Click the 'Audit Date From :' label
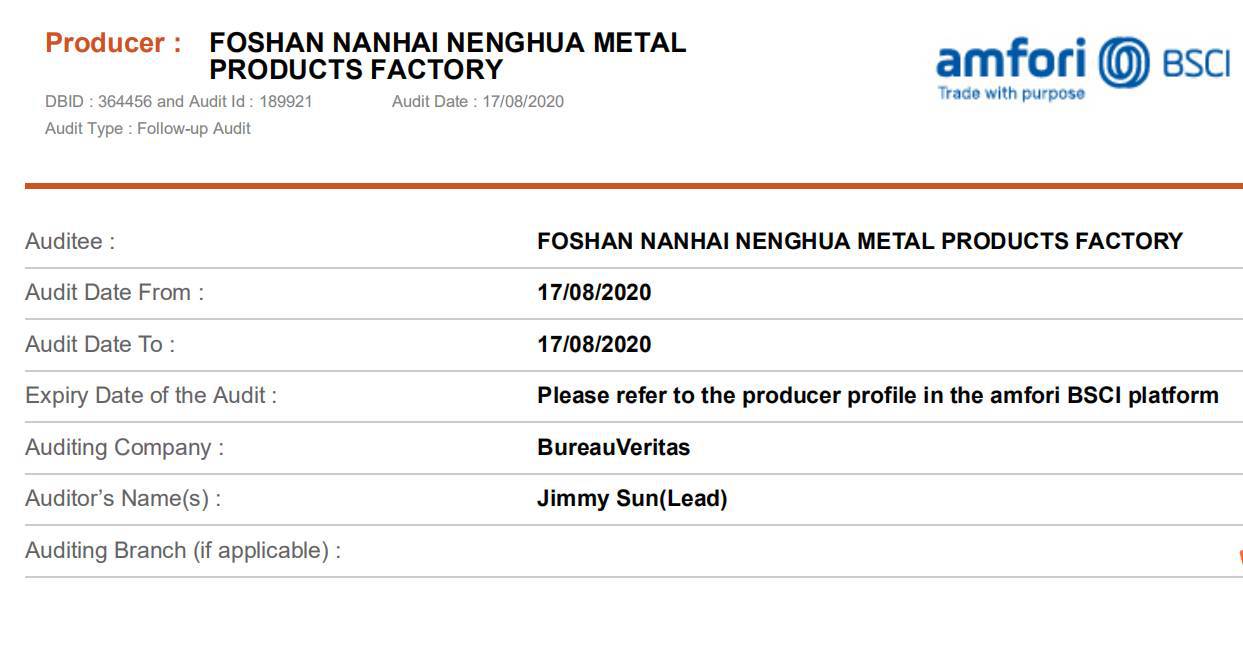Screen dimensions: 1243x657 (x=114, y=293)
